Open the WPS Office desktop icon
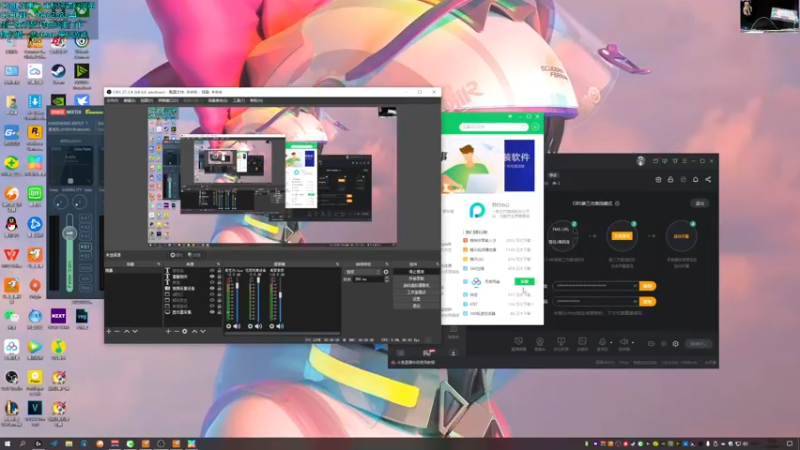The height and width of the screenshot is (450, 800). tap(11, 256)
